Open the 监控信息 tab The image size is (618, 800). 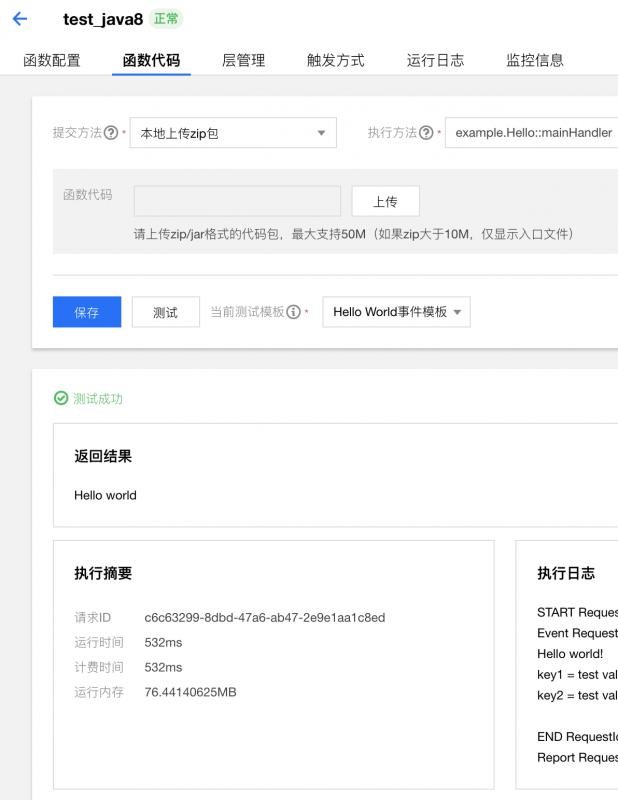[x=535, y=60]
